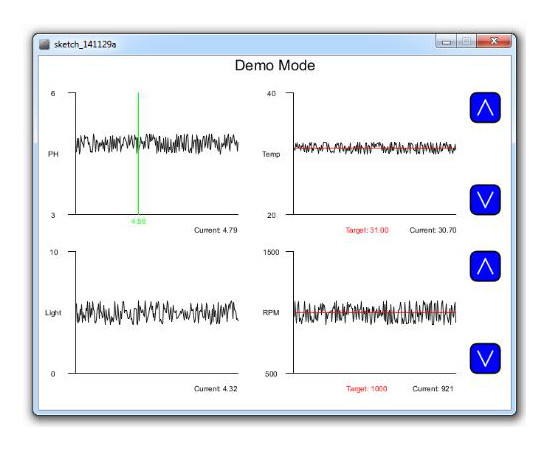The height and width of the screenshot is (450, 550).
Task: Click the Current: 921 RPM reading
Action: point(433,389)
